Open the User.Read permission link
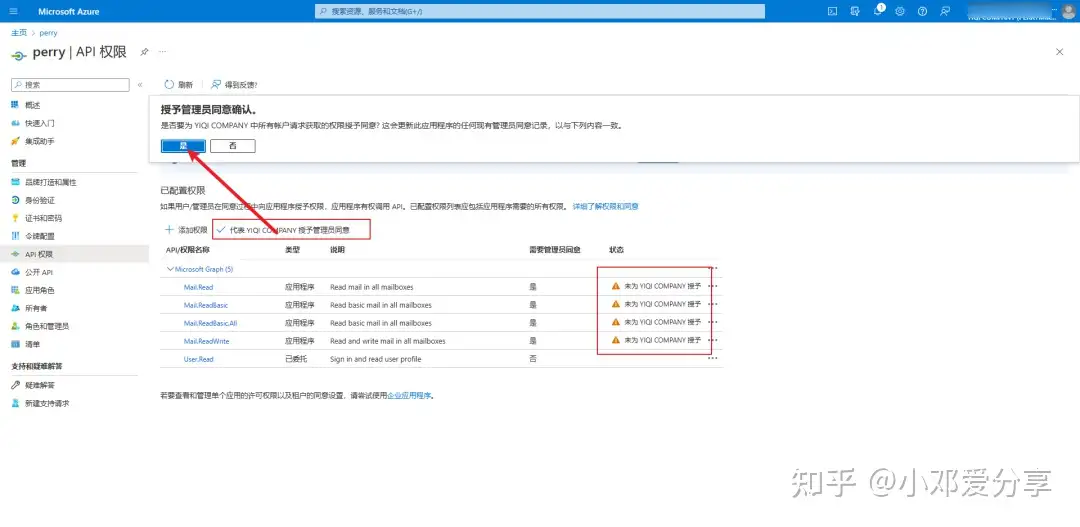The image size is (1080, 527). click(198, 359)
